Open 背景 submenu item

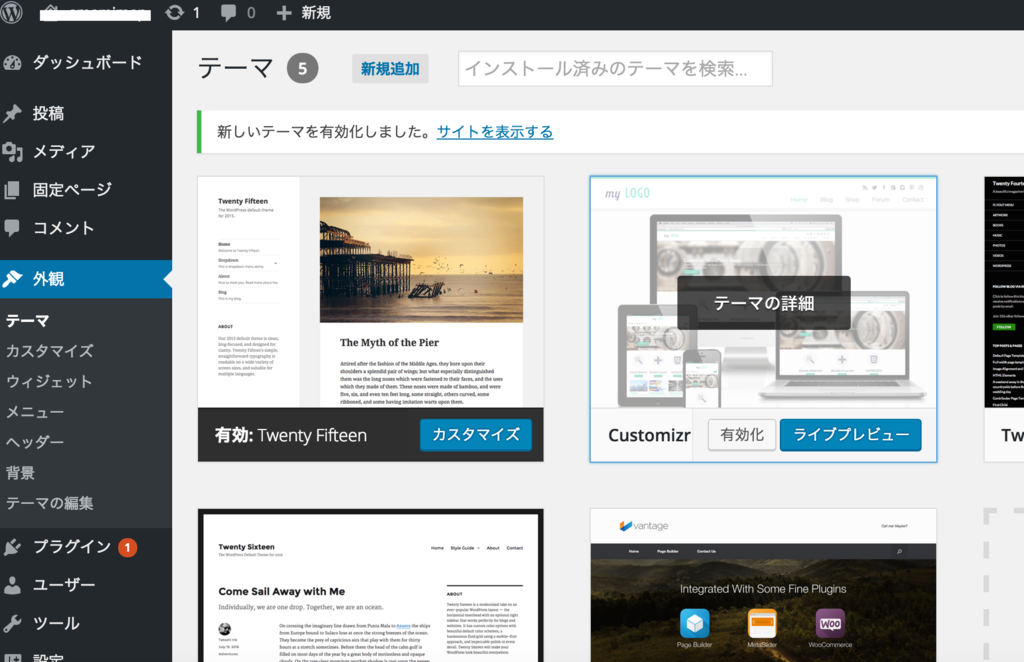(20, 473)
